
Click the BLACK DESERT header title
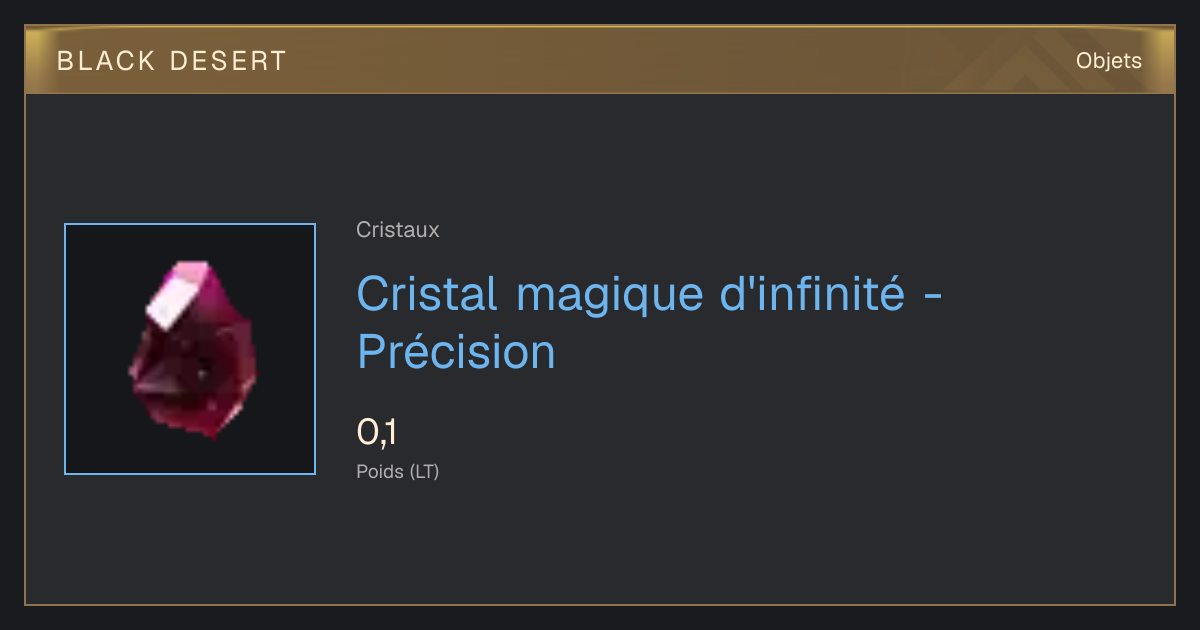pyautogui.click(x=172, y=61)
